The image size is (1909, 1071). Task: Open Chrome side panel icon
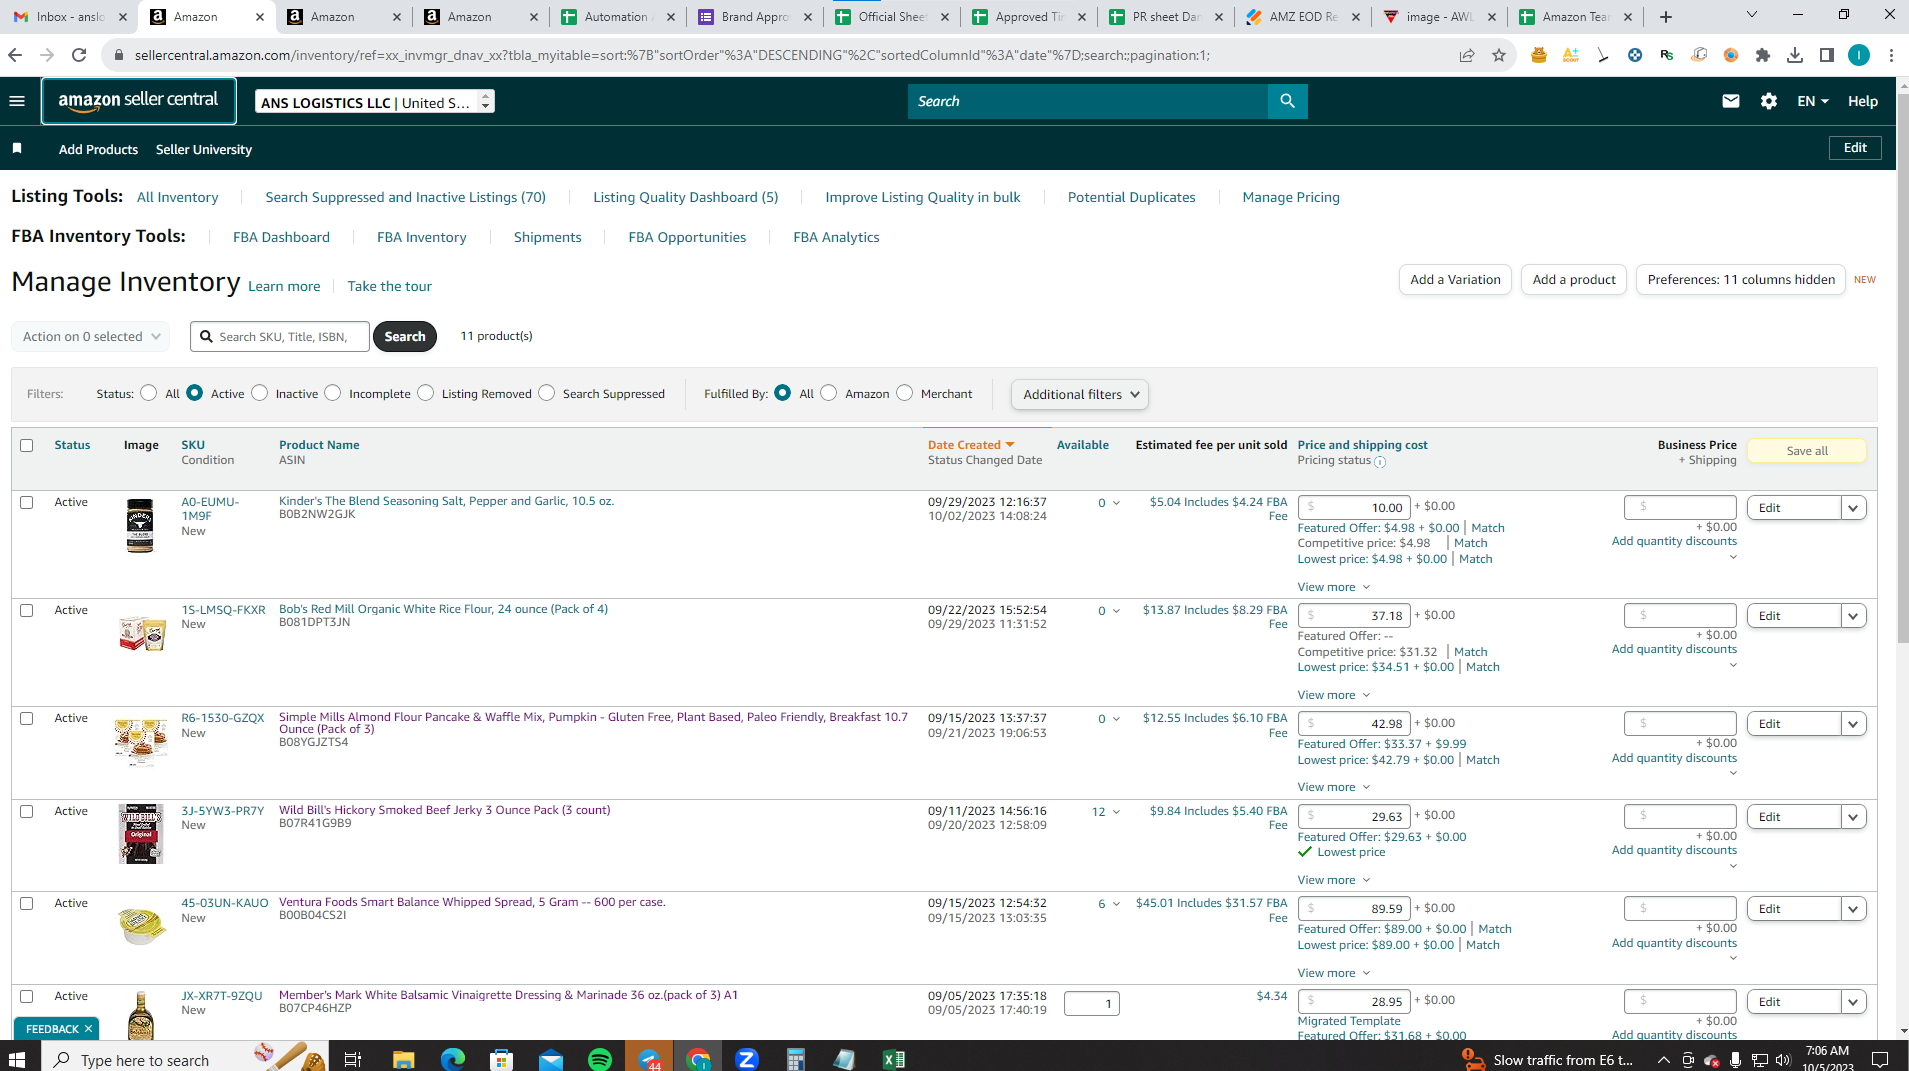pos(1827,55)
